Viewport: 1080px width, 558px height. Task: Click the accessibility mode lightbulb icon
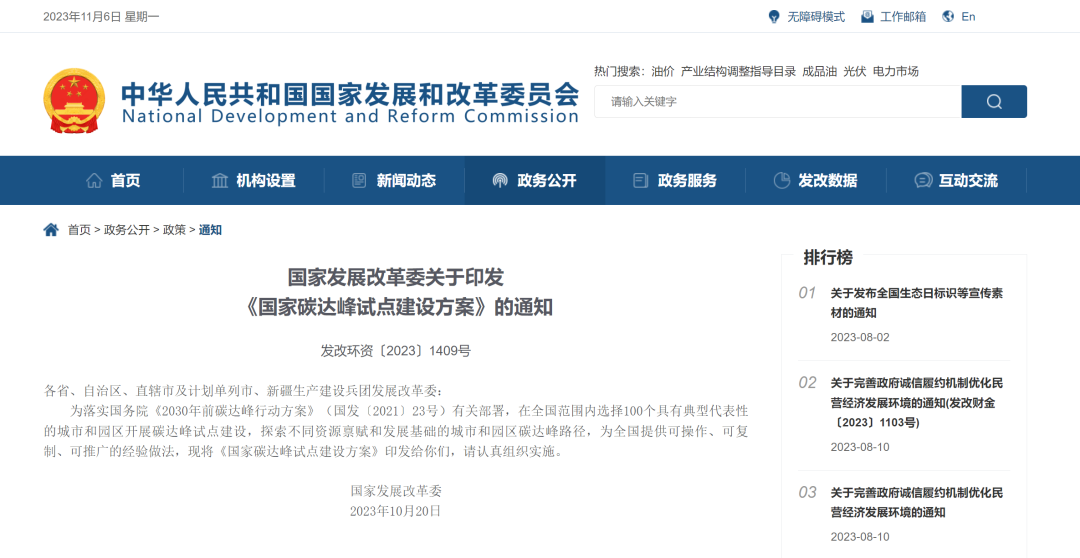(x=774, y=17)
